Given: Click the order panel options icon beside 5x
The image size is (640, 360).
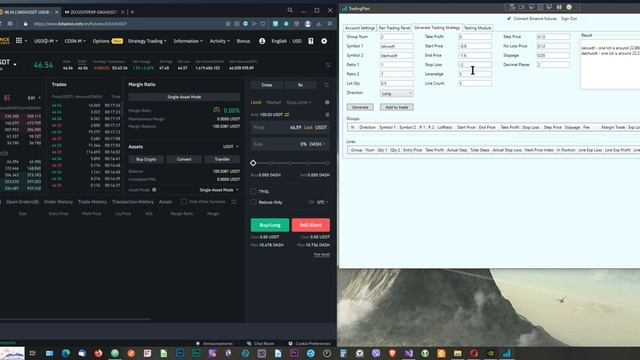Looking at the screenshot, I should (x=326, y=85).
